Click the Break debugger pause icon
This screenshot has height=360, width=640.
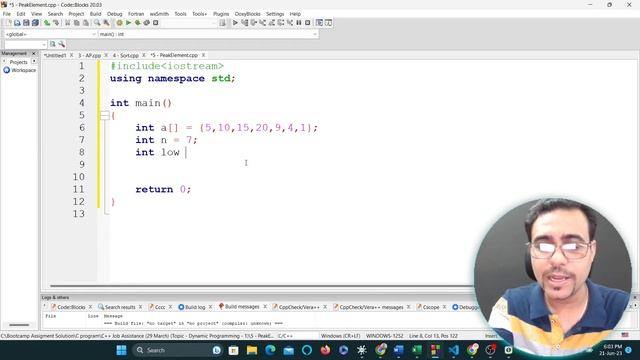coord(299,23)
